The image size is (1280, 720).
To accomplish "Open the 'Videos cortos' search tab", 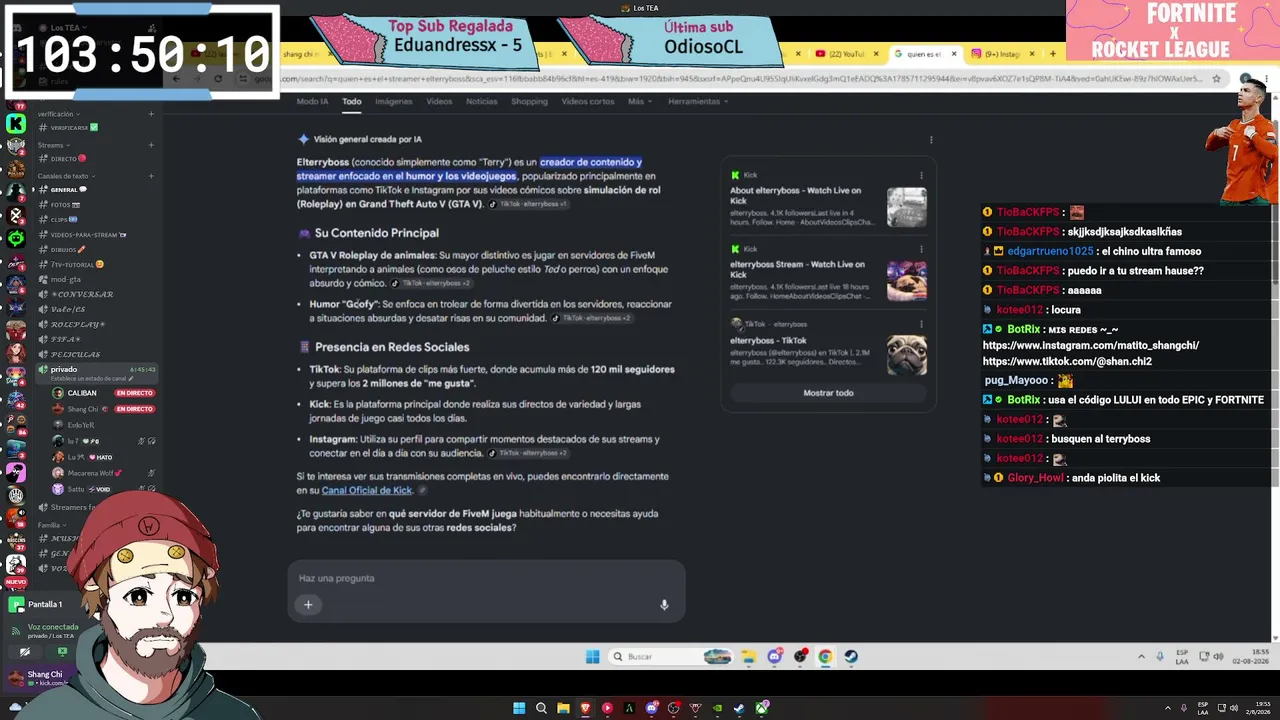I will click(x=588, y=101).
